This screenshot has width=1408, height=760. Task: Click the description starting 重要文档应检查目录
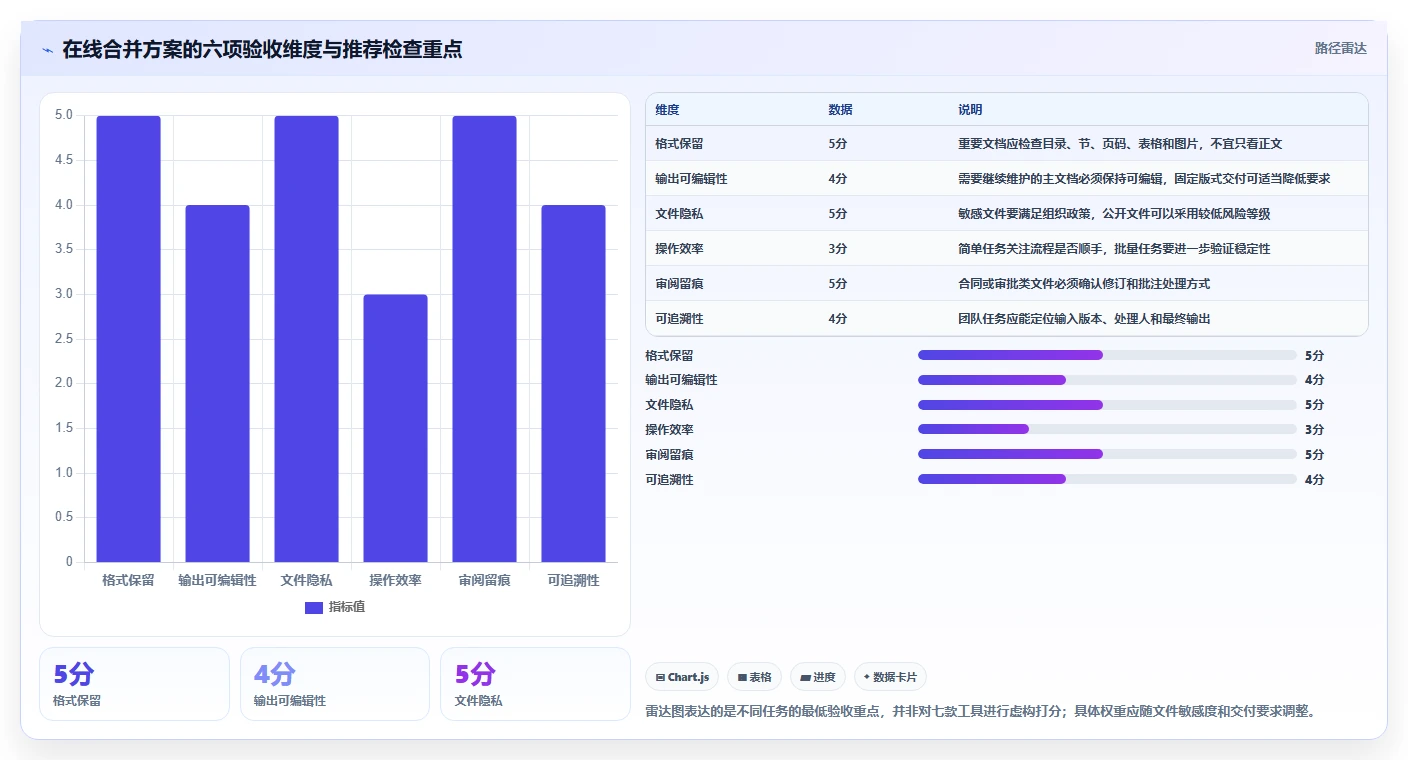[1120, 144]
